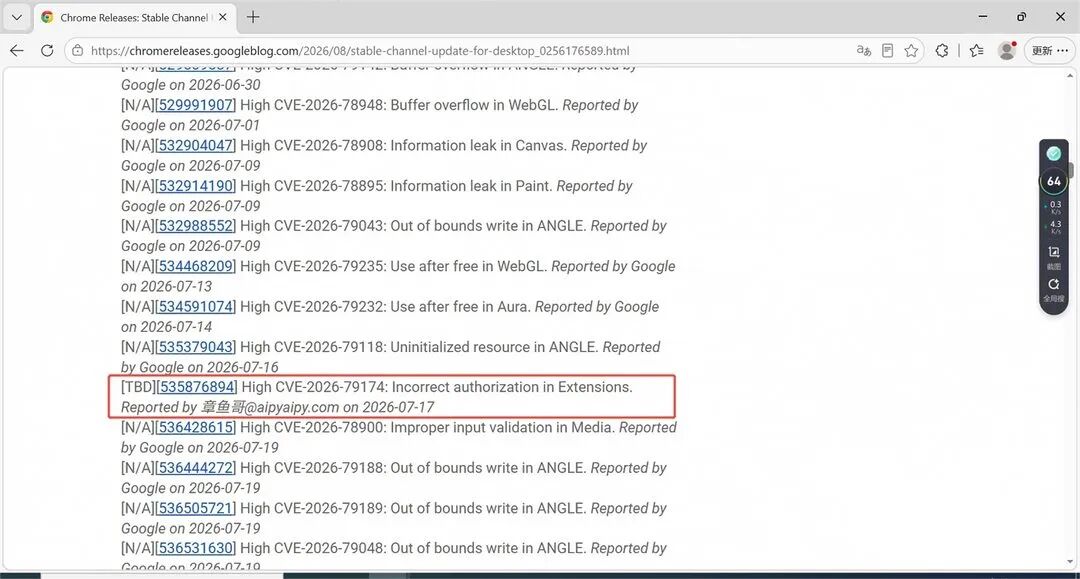This screenshot has width=1080, height=579.
Task: Click the 4.3 K/s download speed indicator
Action: tap(1055, 227)
